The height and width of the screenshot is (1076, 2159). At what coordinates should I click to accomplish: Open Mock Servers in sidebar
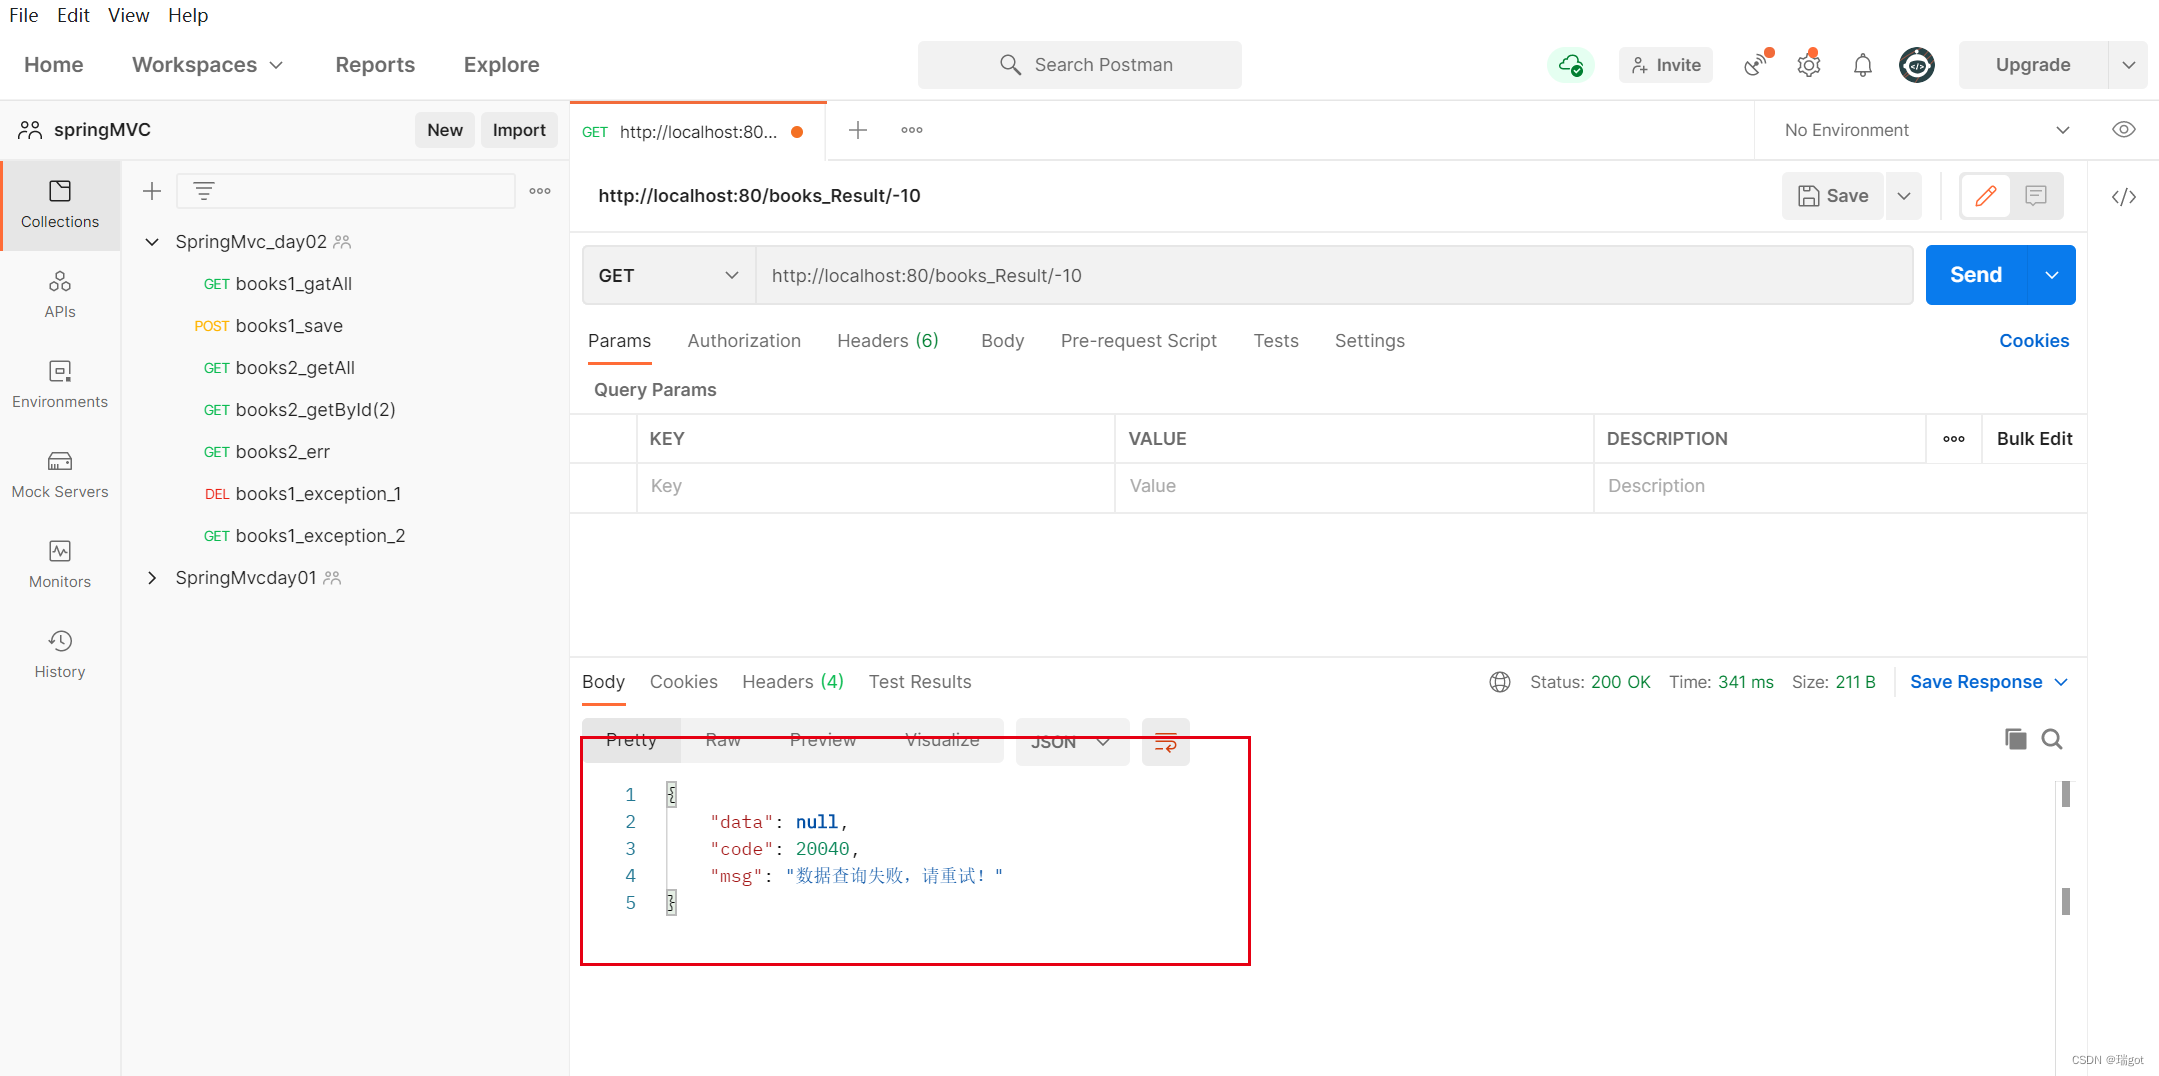pos(60,475)
